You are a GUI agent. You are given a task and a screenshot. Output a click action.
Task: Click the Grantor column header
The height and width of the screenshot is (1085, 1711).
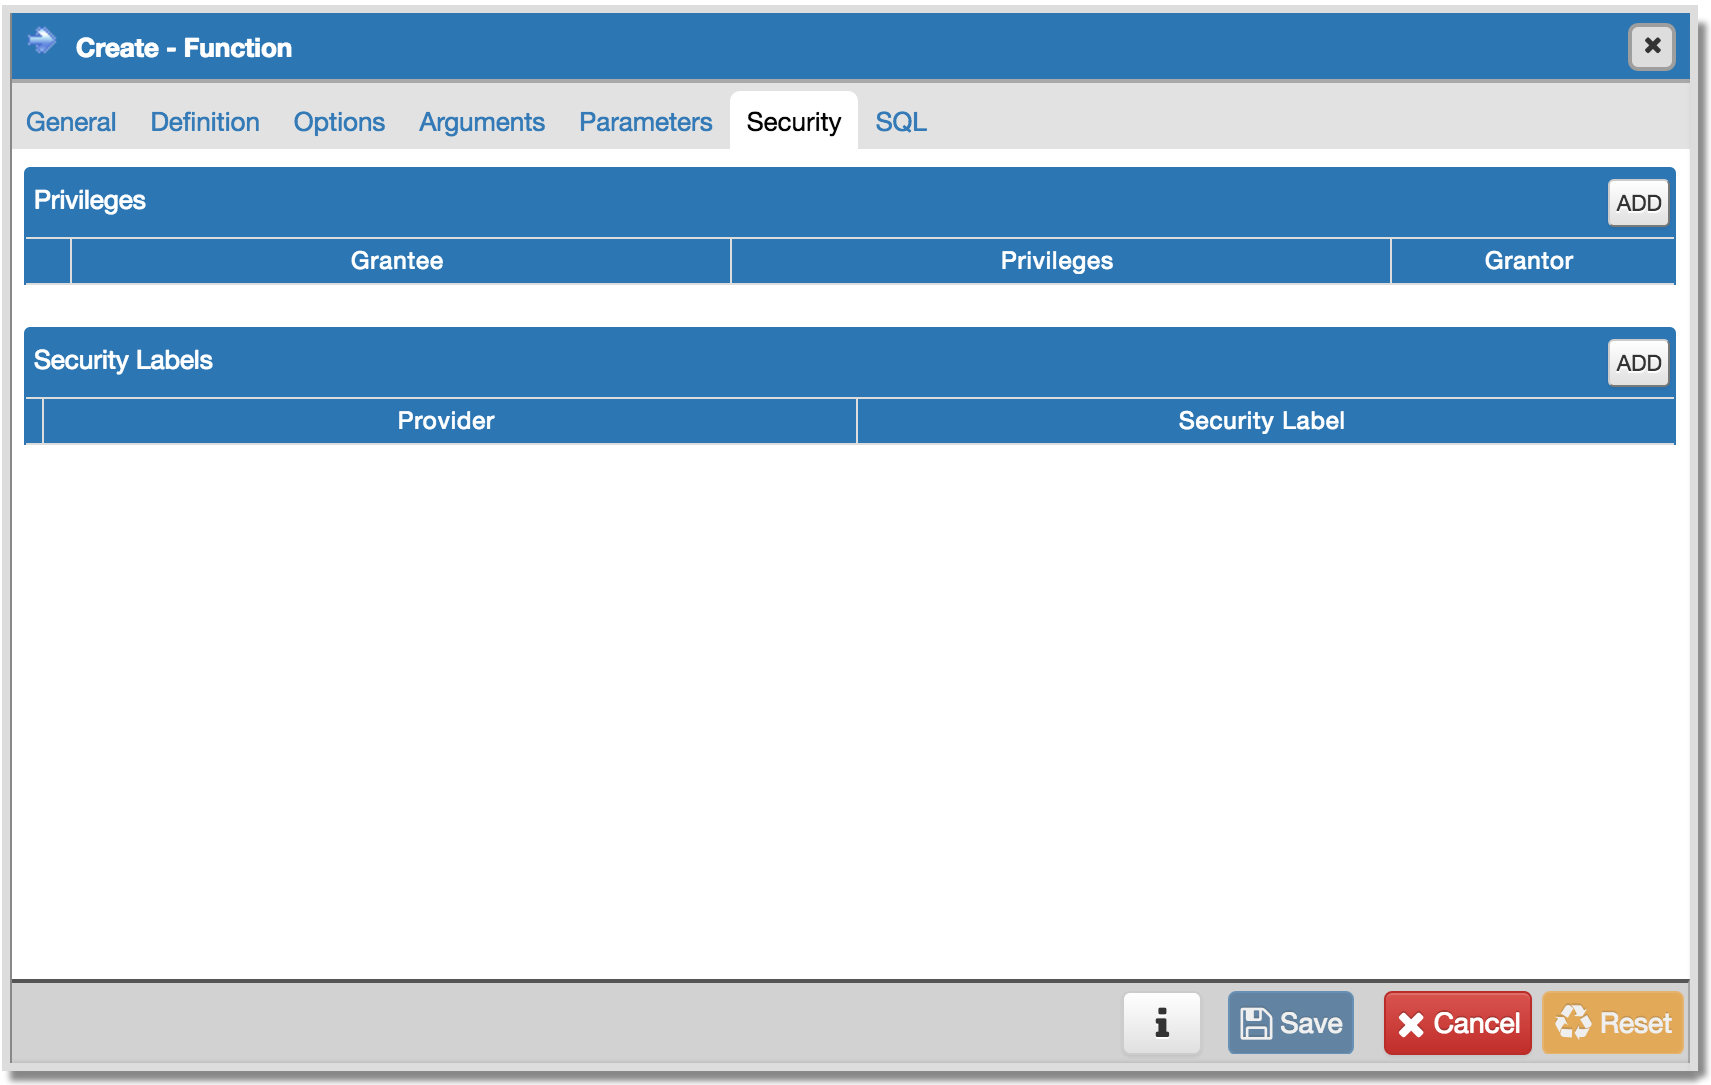point(1528,261)
